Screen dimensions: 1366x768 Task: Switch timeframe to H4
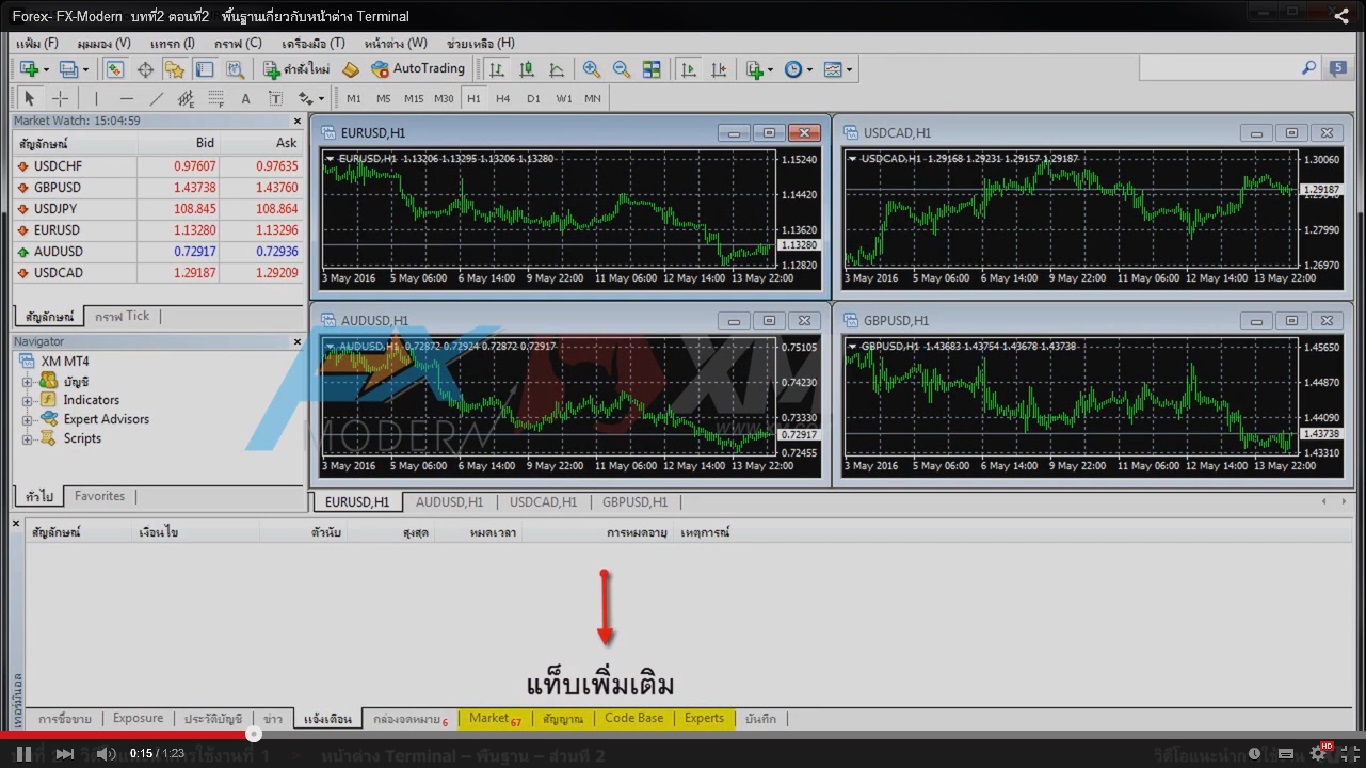pyautogui.click(x=503, y=98)
